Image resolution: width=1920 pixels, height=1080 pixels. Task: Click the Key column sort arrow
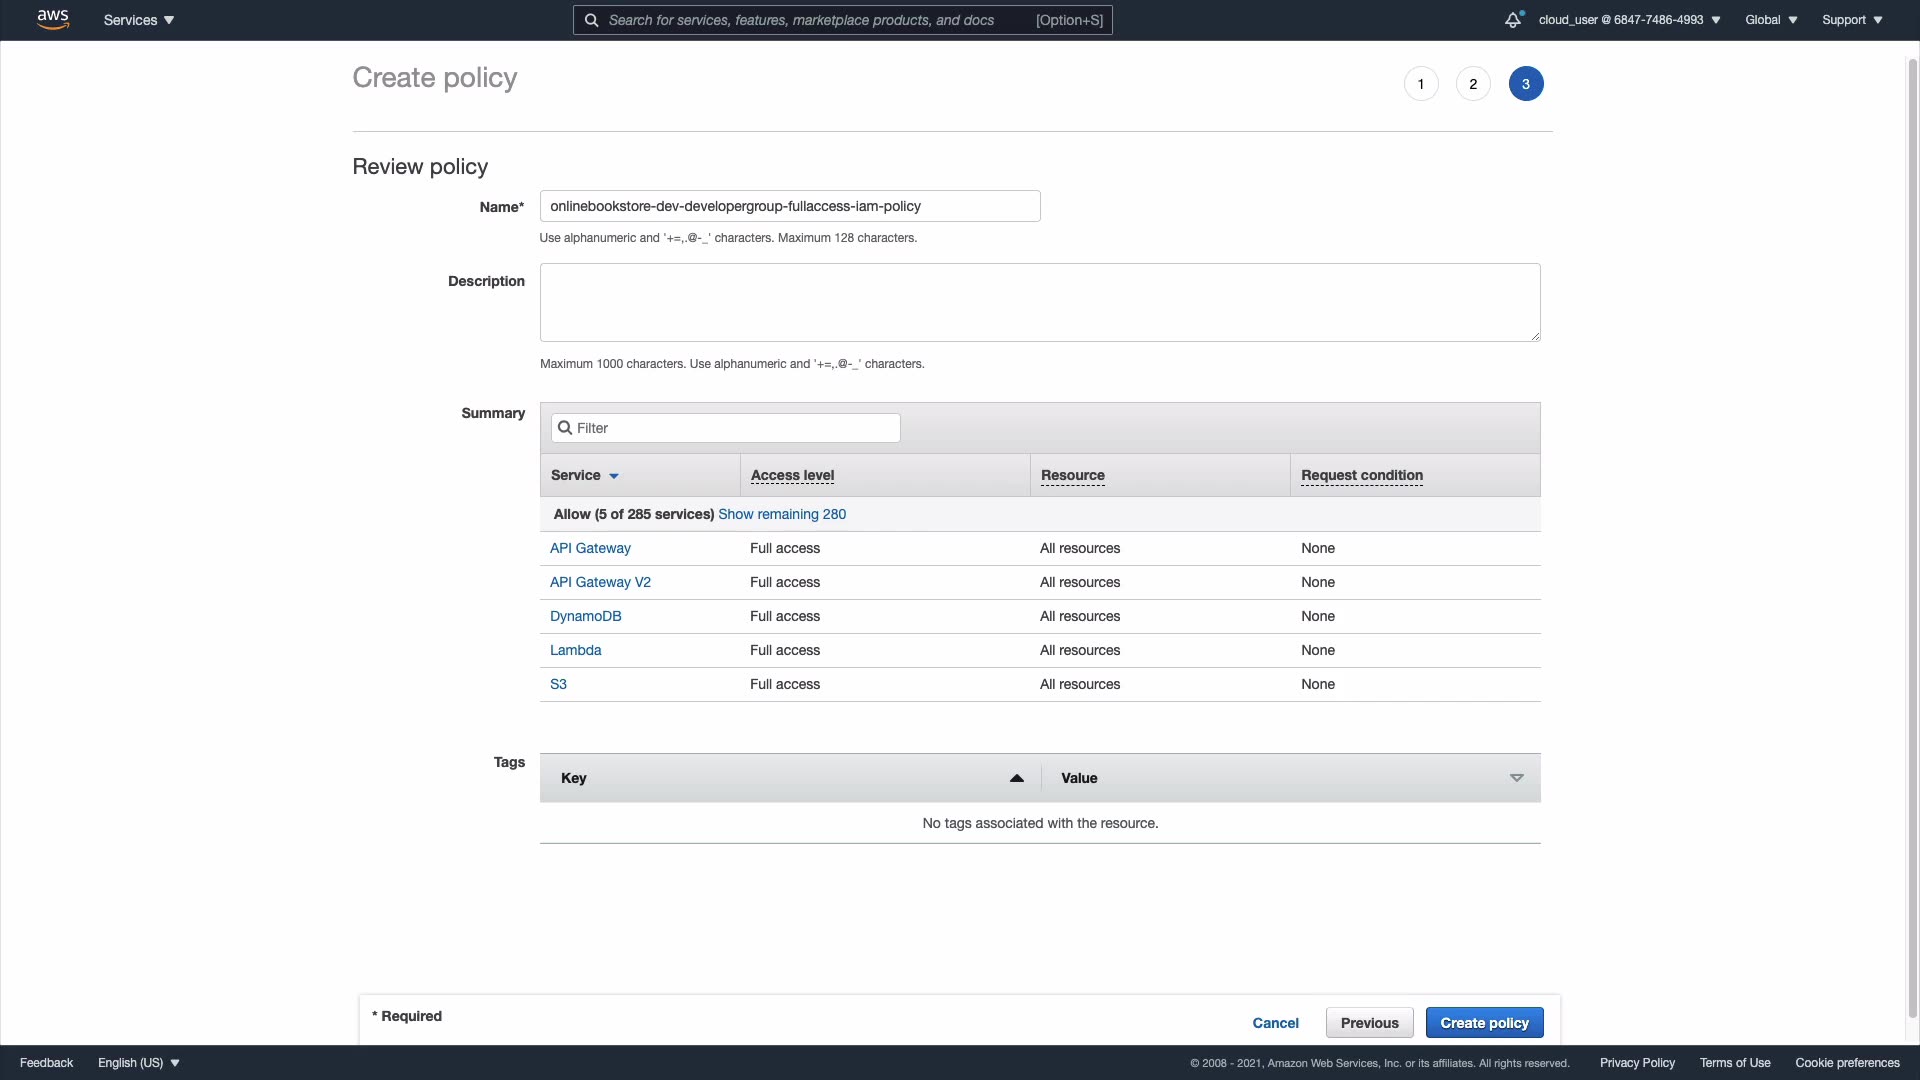coord(1016,778)
